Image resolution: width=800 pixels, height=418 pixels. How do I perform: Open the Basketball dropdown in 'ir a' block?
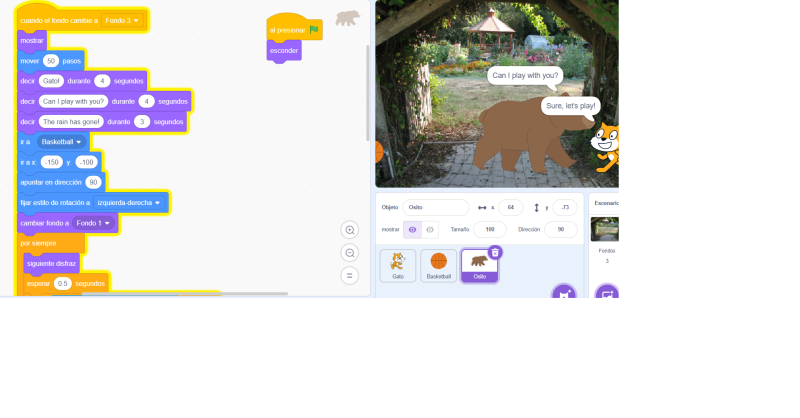[x=62, y=142]
